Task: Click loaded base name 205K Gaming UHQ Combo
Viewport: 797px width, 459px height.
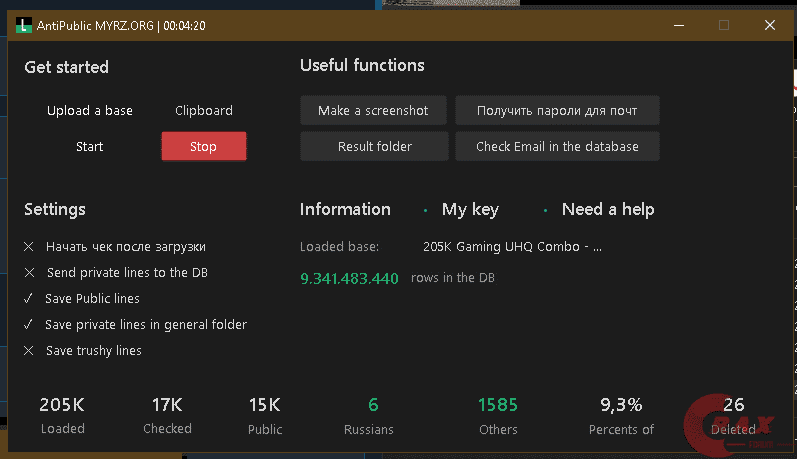Action: [512, 247]
